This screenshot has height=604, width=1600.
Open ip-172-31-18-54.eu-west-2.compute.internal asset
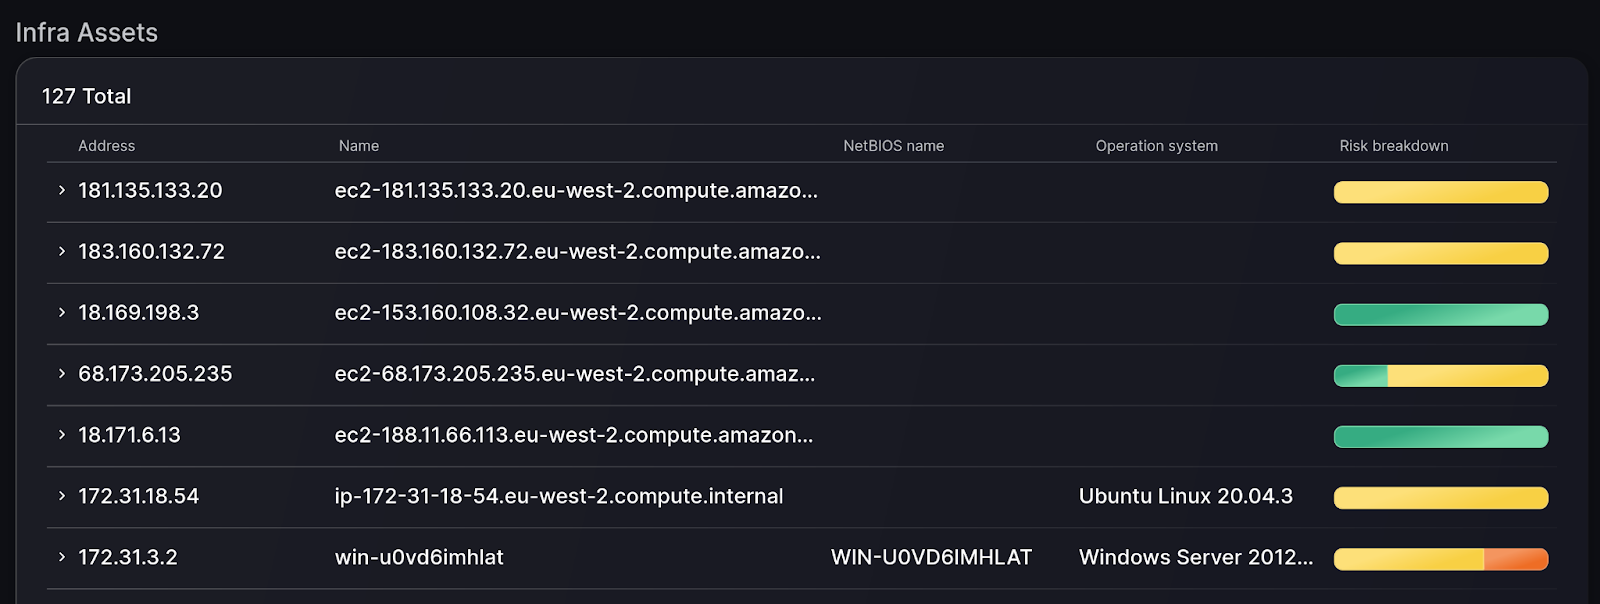click(x=559, y=496)
